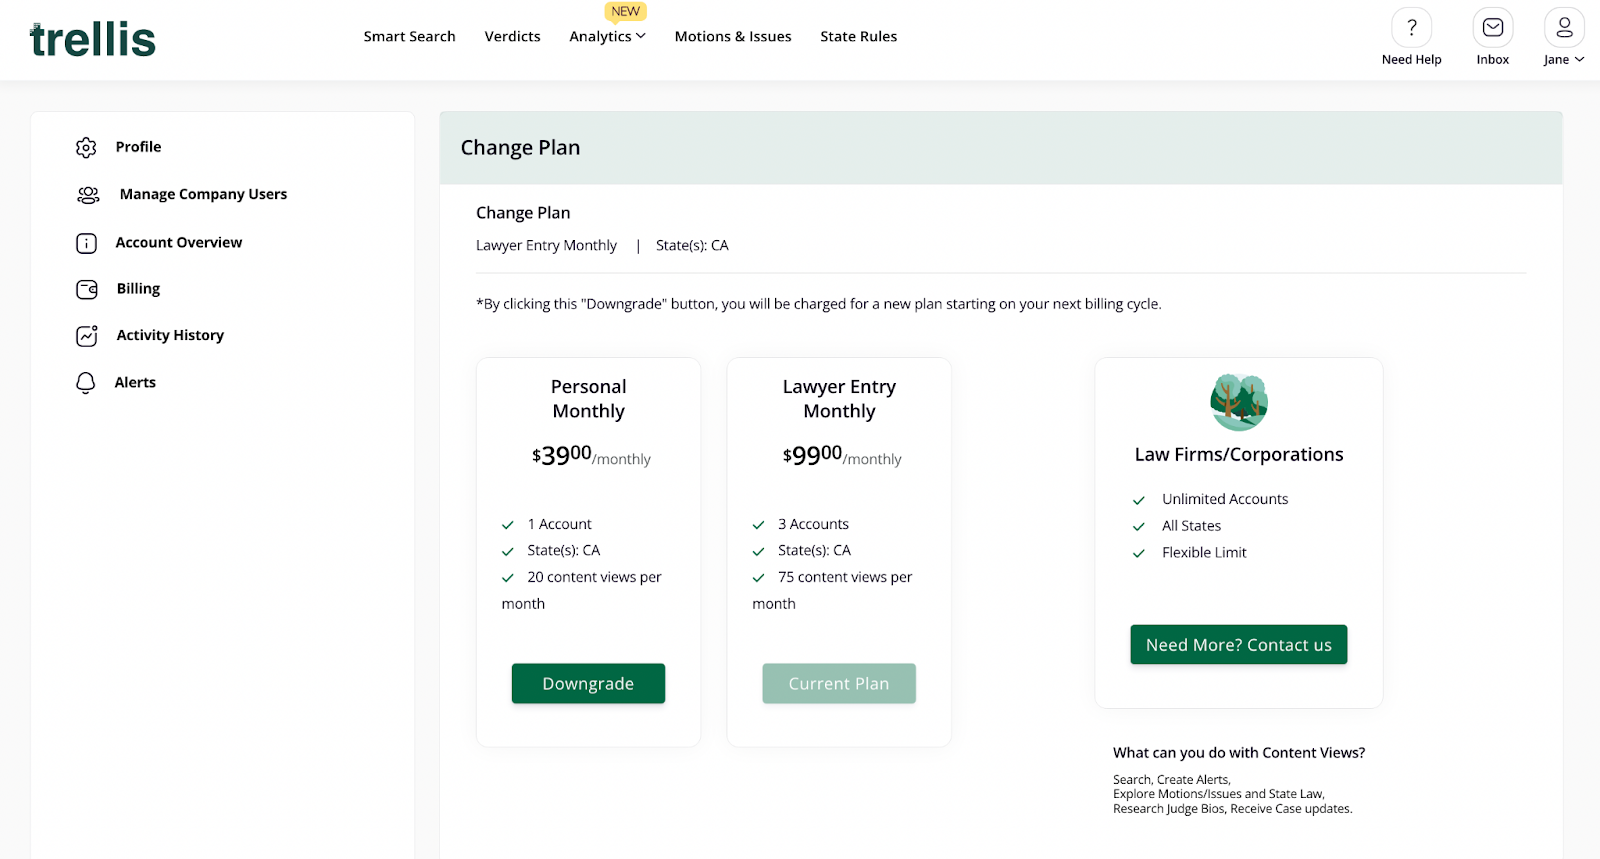This screenshot has height=859, width=1600.
Task: Open Alerts from sidebar
Action: pos(135,382)
